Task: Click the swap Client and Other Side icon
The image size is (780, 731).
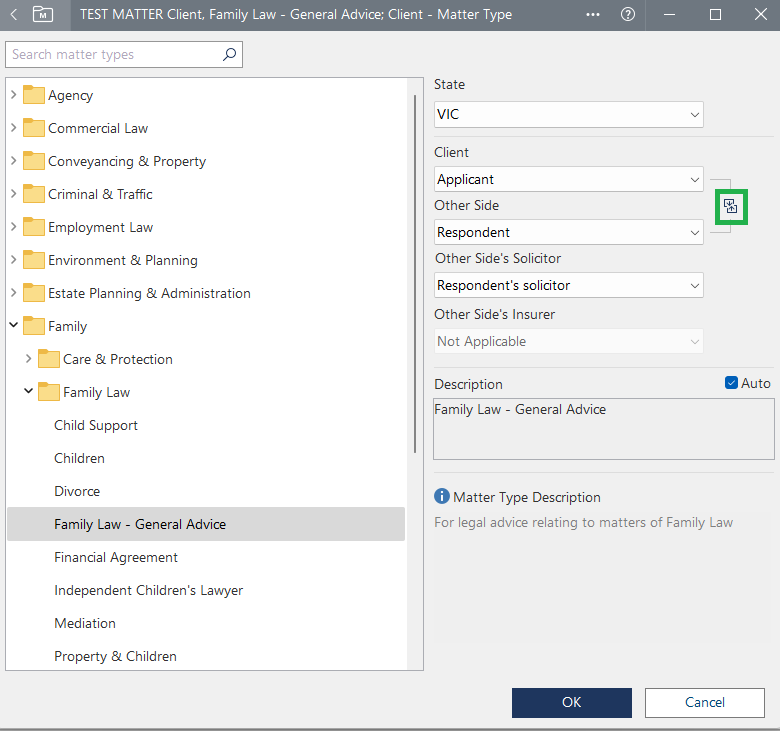Action: click(731, 207)
